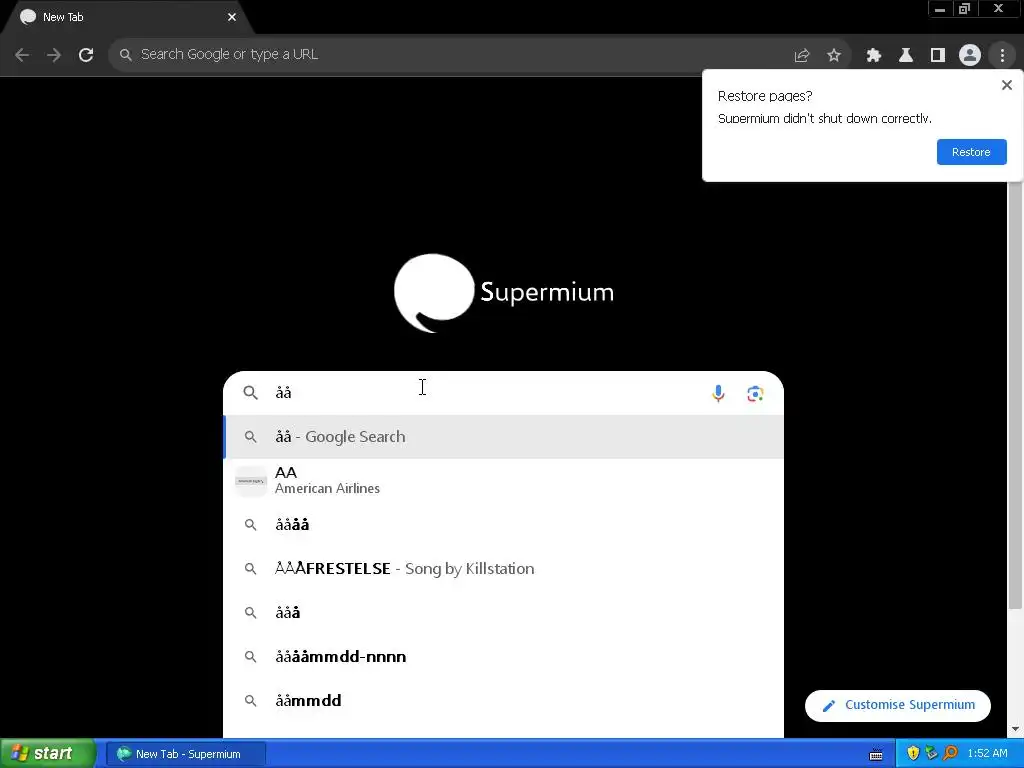The width and height of the screenshot is (1024, 768).
Task: Click the 1:52 AM clock
Action: tap(987, 754)
